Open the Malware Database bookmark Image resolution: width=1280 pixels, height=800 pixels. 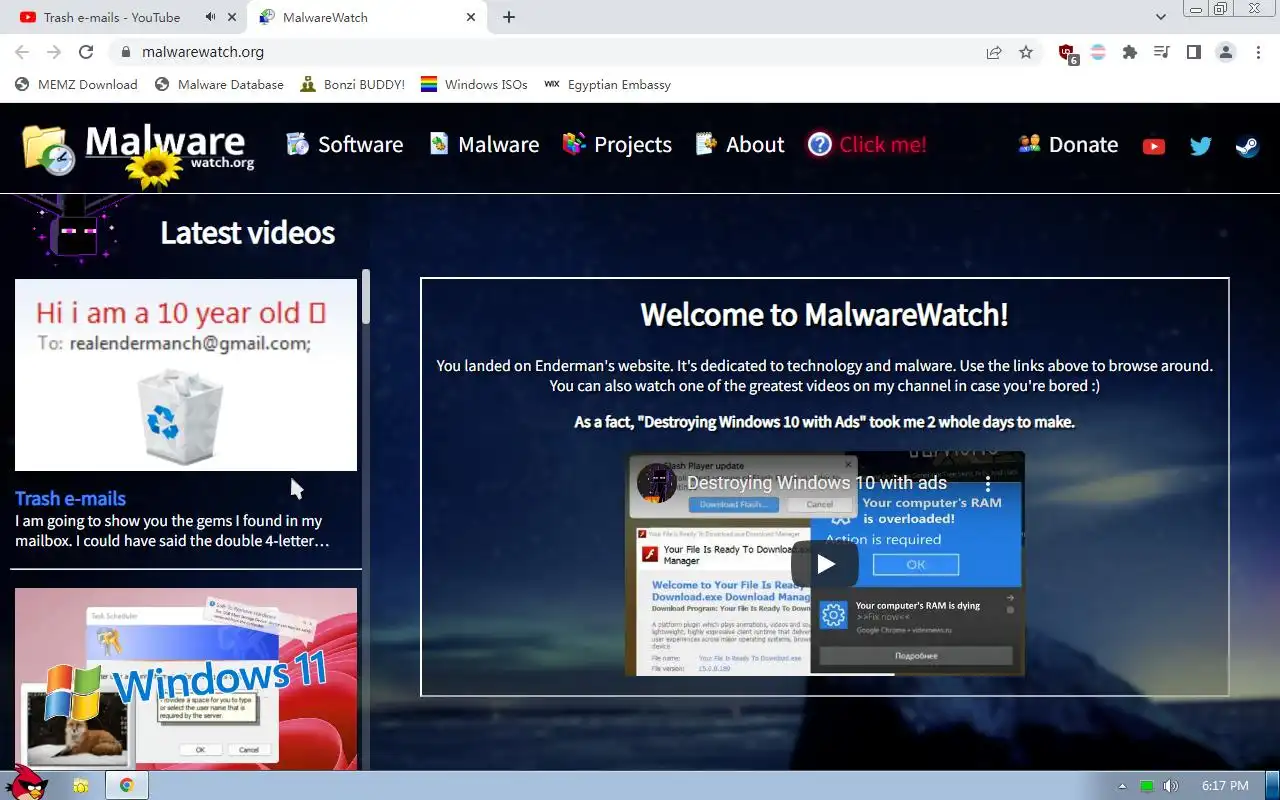pos(219,85)
